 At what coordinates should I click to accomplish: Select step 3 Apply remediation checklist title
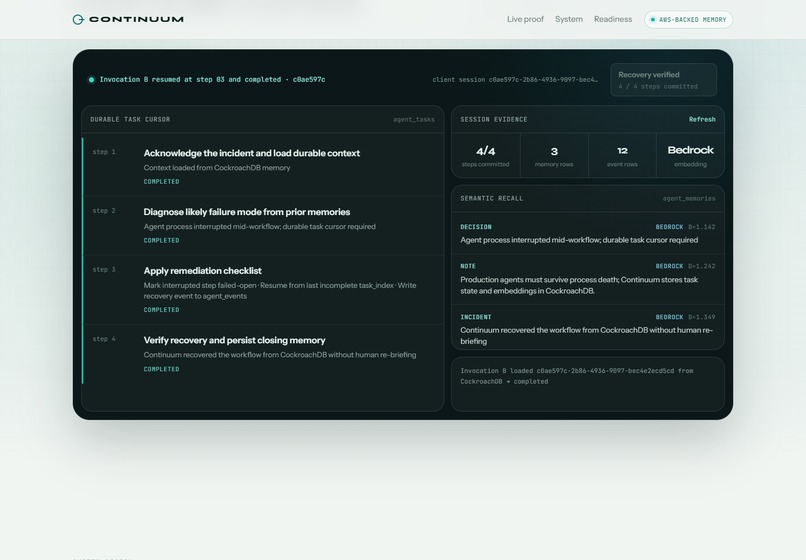pos(203,270)
